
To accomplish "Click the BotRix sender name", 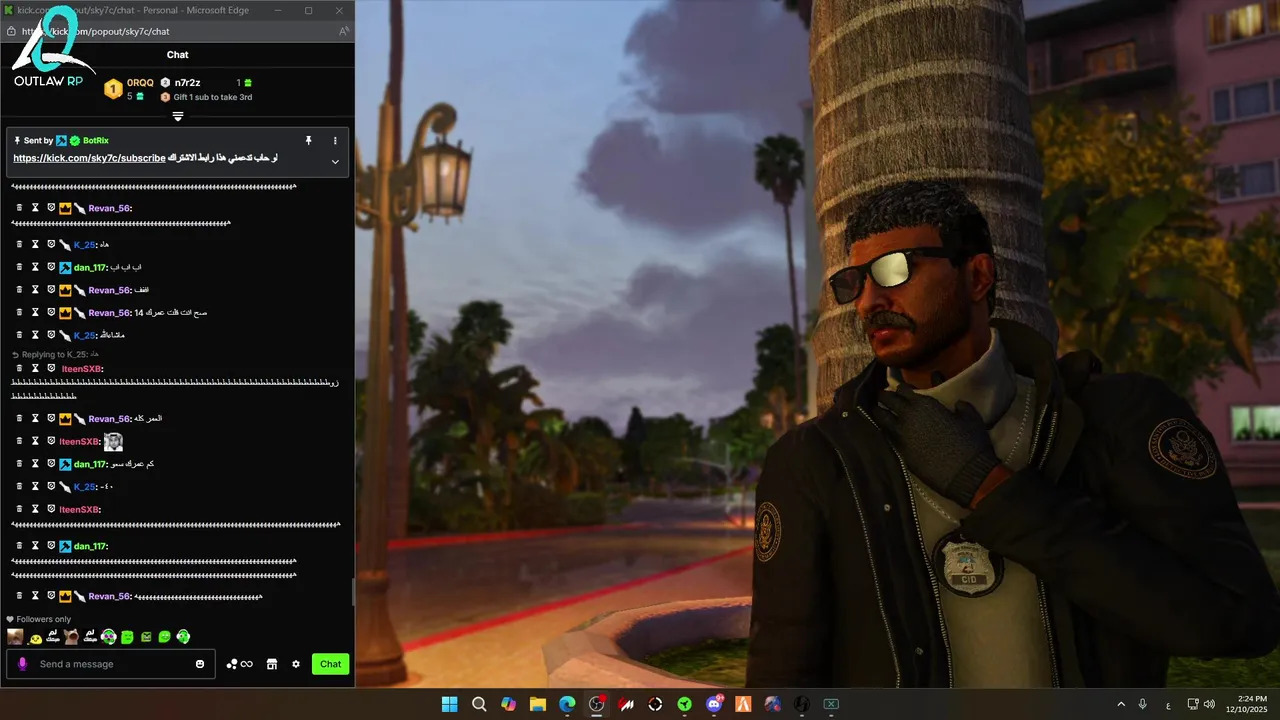I will (x=96, y=141).
